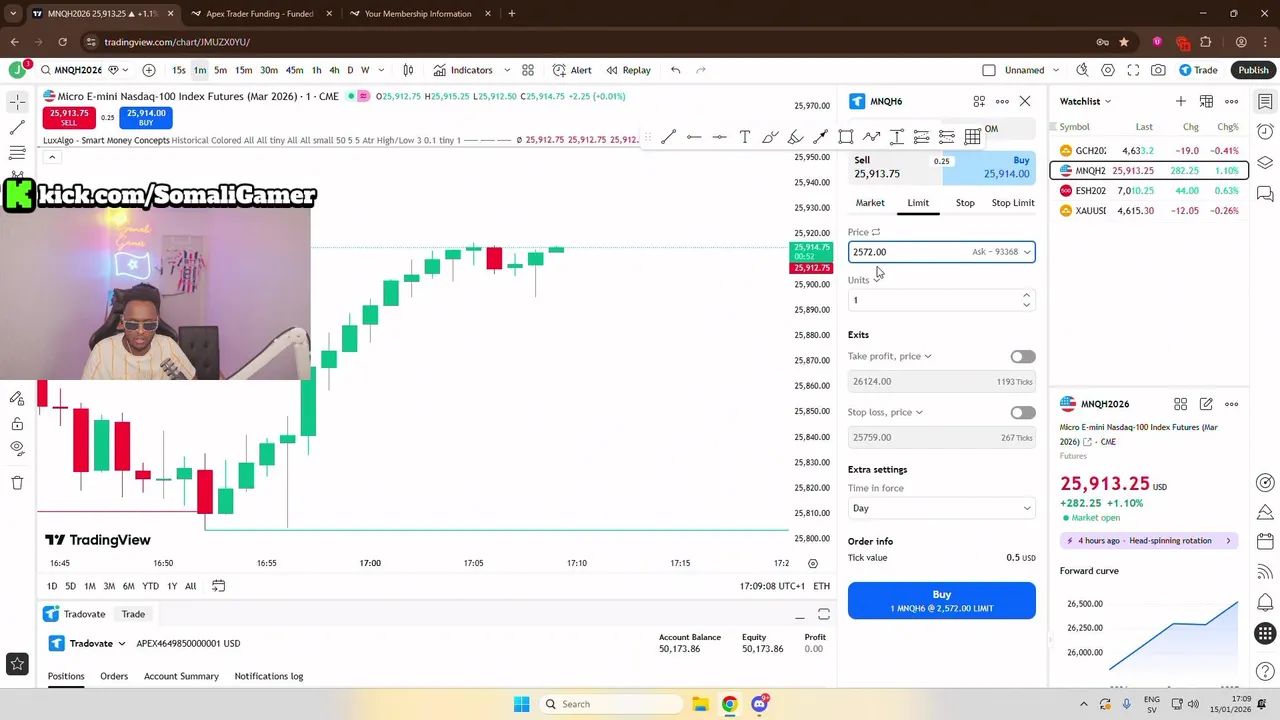Create an Alert from the top toolbar

(572, 70)
